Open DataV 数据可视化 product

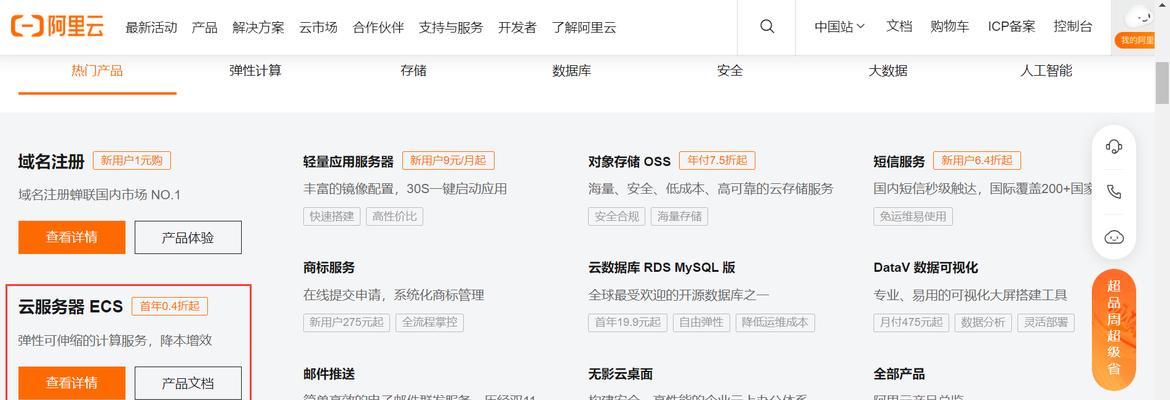point(925,267)
